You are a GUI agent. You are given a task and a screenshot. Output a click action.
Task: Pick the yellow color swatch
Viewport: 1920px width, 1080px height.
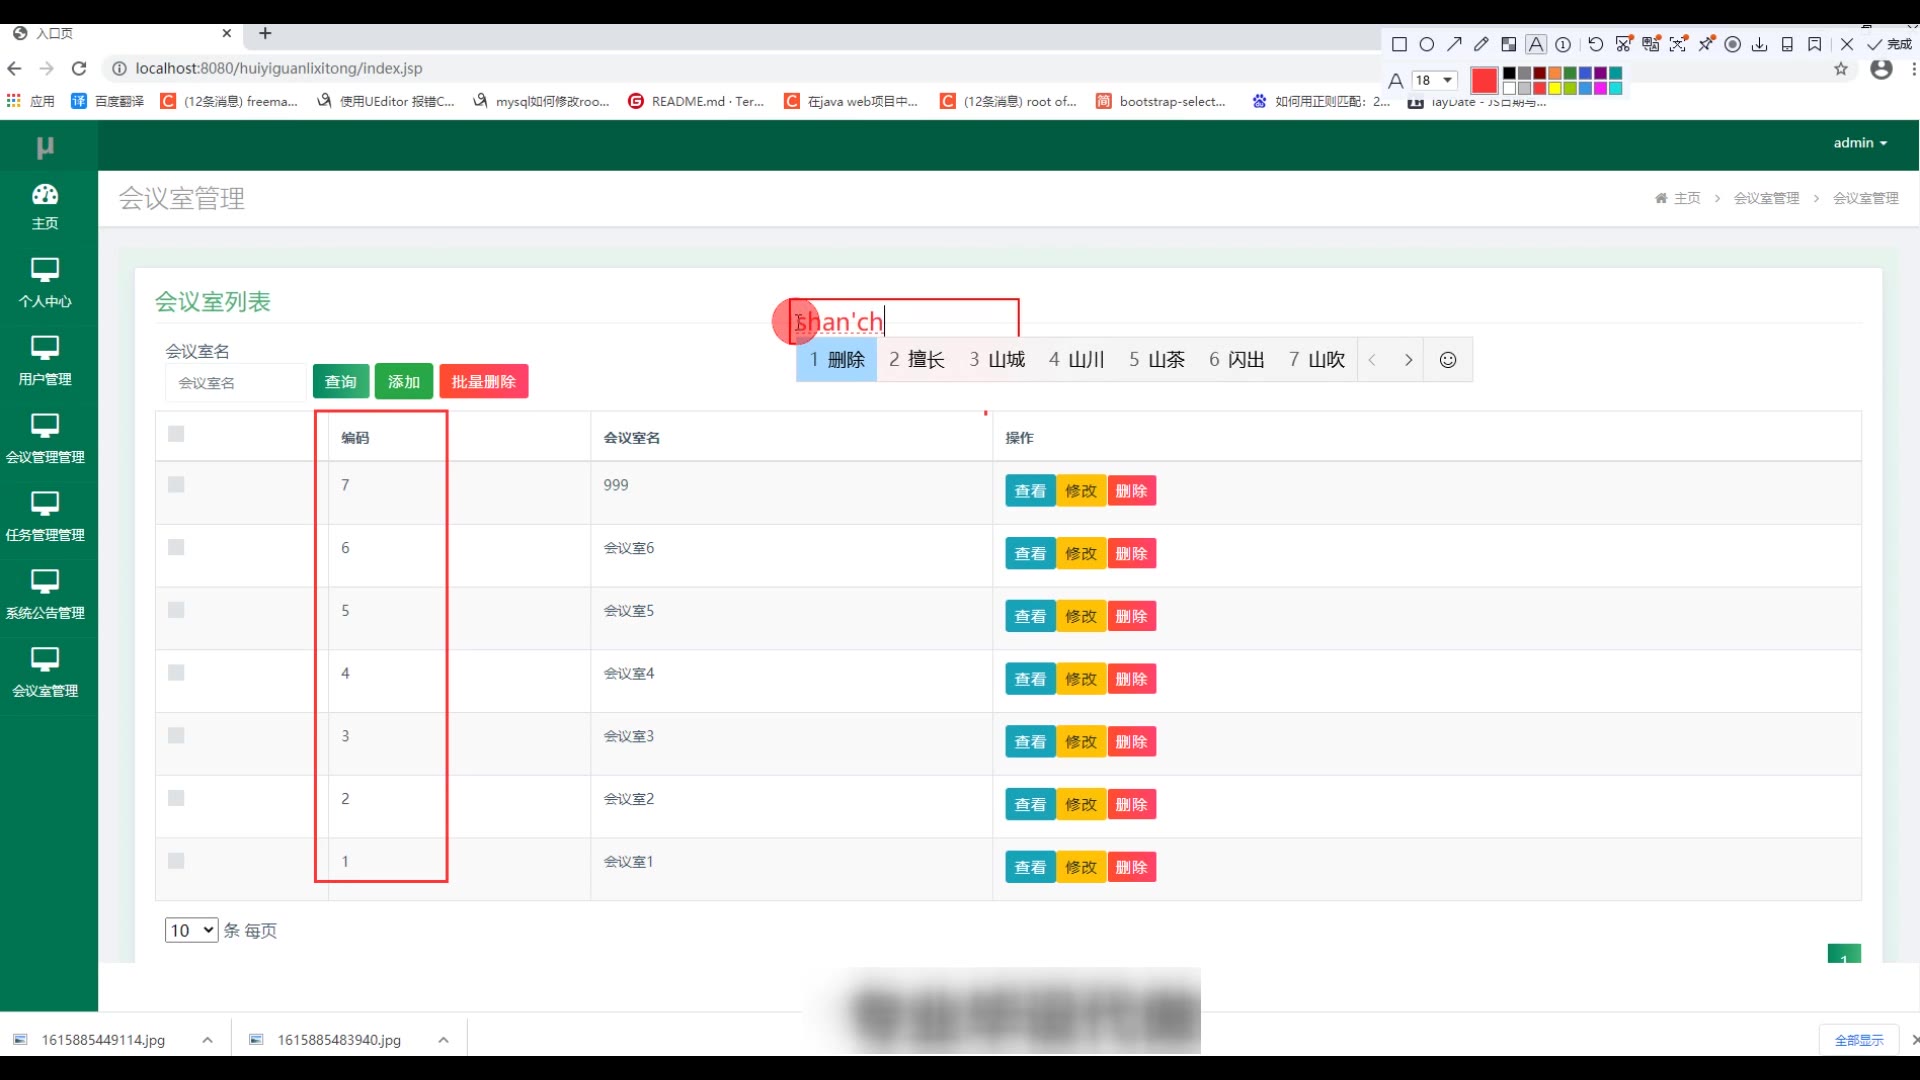[x=1555, y=89]
